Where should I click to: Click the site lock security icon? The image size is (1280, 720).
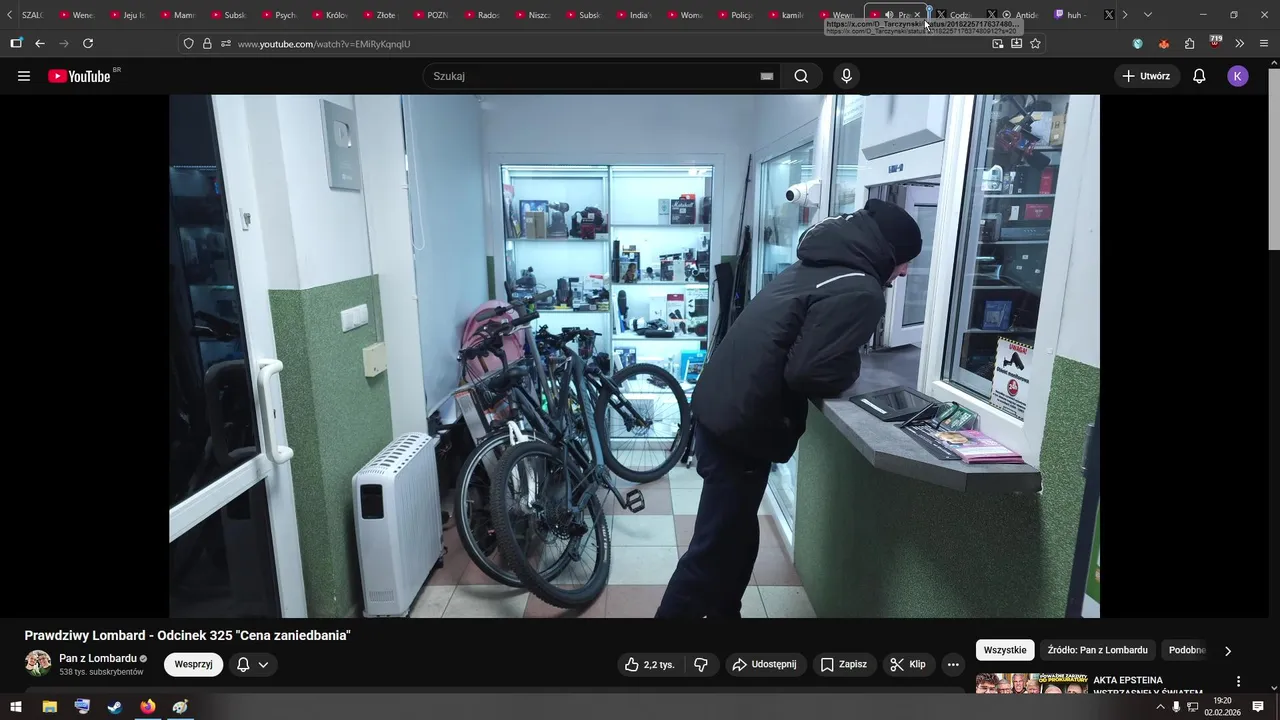point(207,44)
